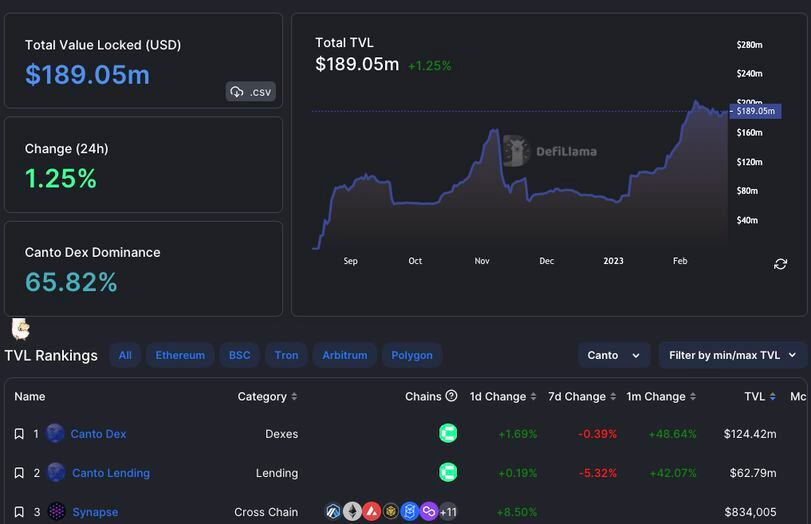
Task: Select the Polygon chain filter tab
Action: click(x=412, y=355)
